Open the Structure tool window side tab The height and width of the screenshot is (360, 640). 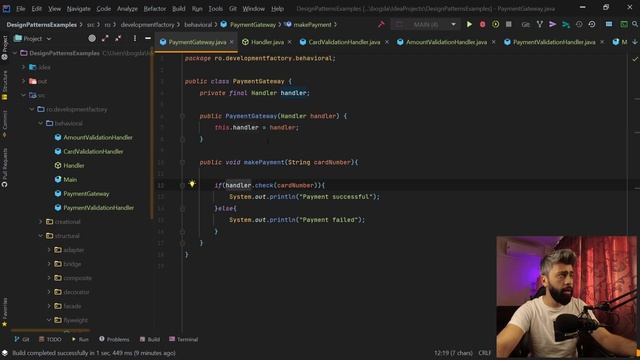(x=4, y=84)
